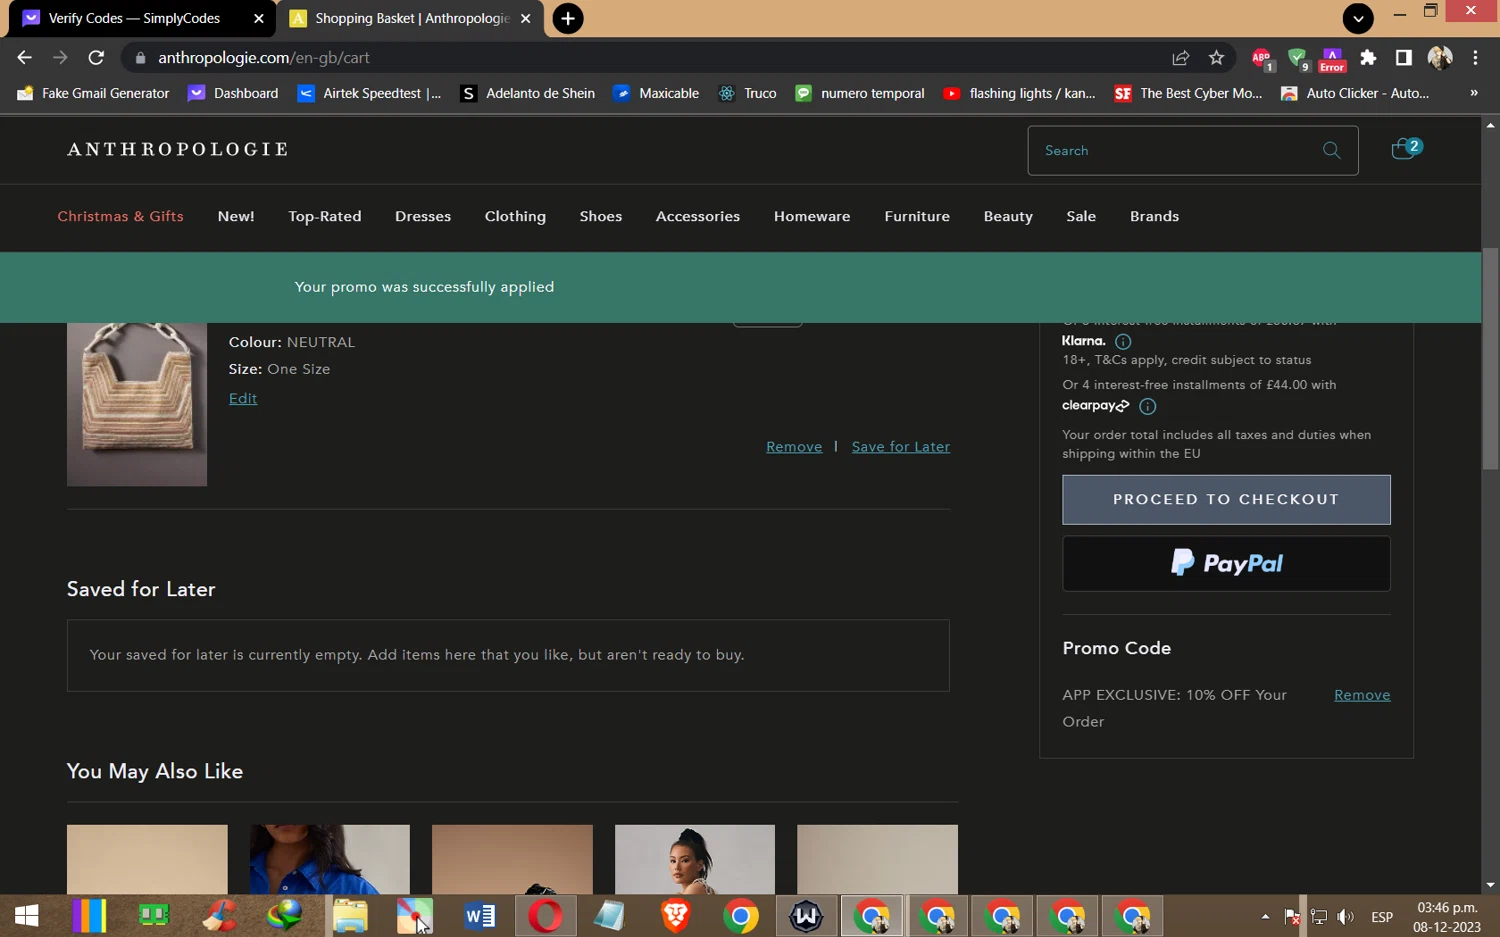
Task: Open the Fake Gmail Generator bookmark
Action: (x=94, y=93)
